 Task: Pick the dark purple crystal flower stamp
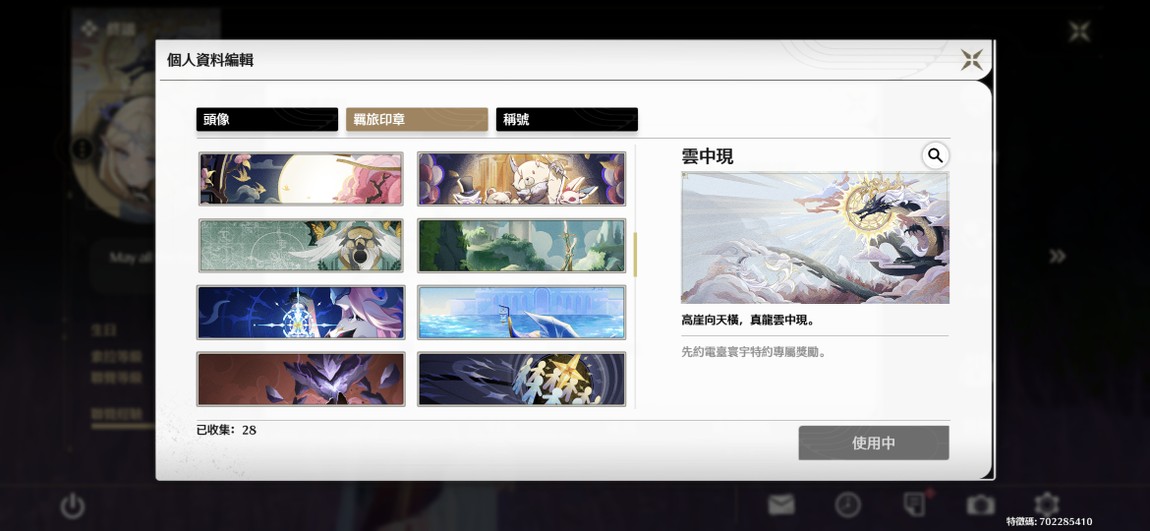(x=301, y=379)
